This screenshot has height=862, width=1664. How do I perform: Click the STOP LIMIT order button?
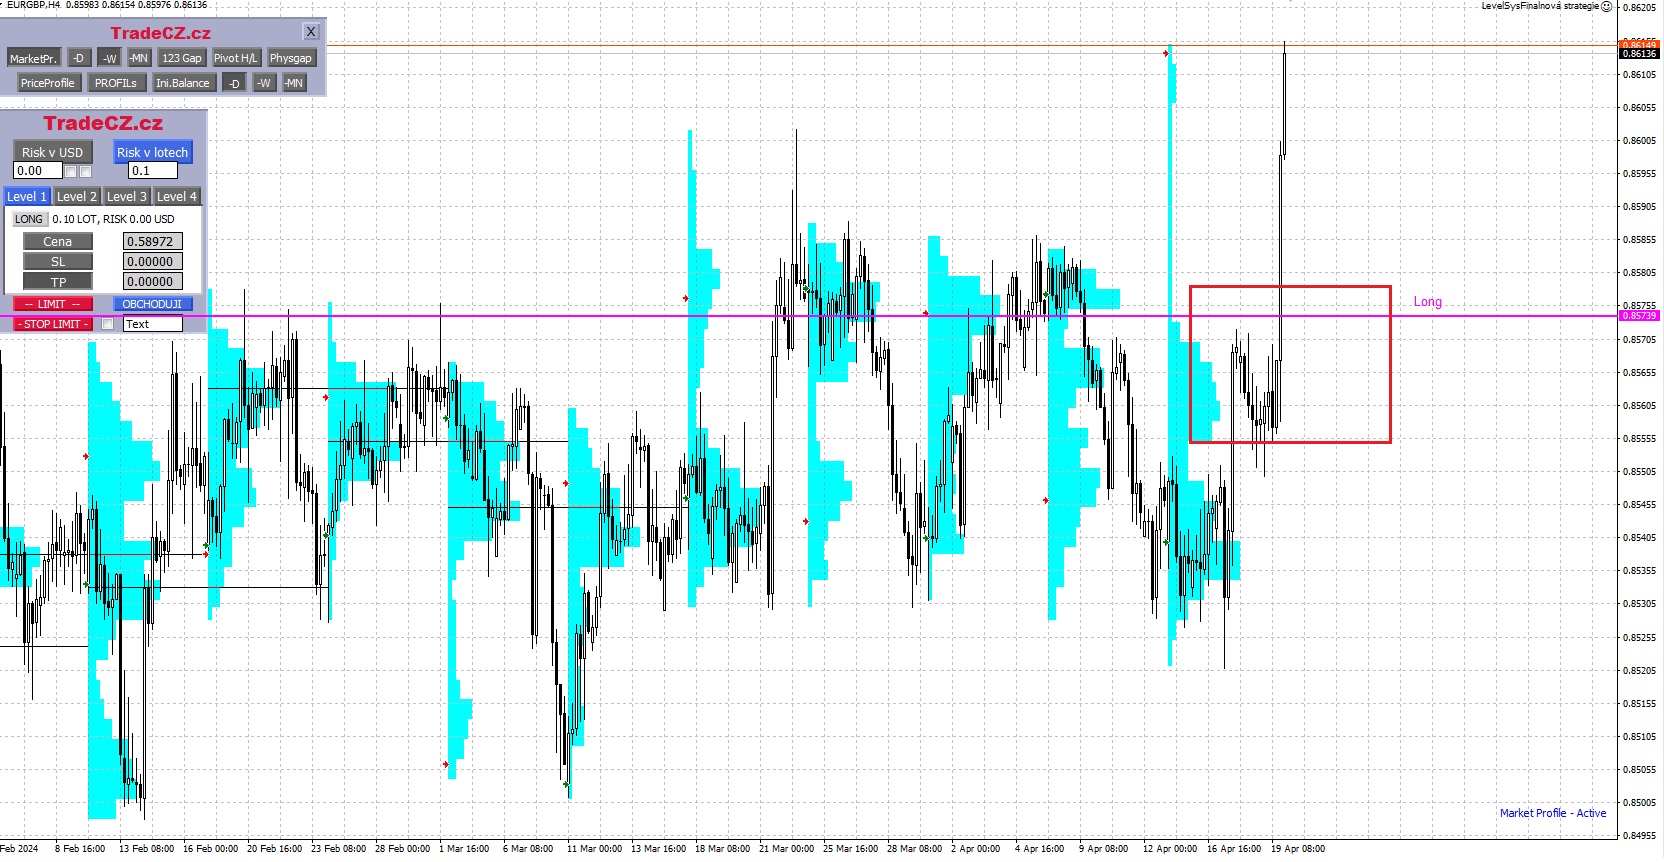53,324
